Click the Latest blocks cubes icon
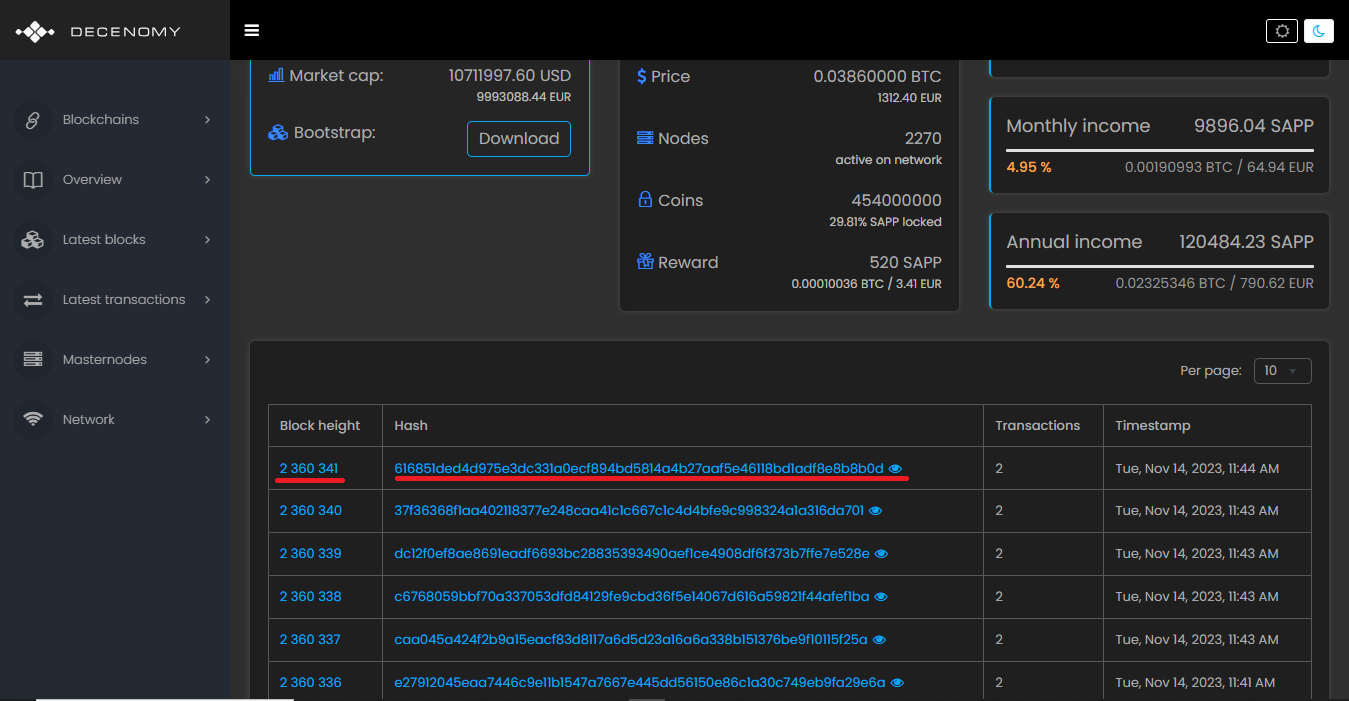 point(33,240)
